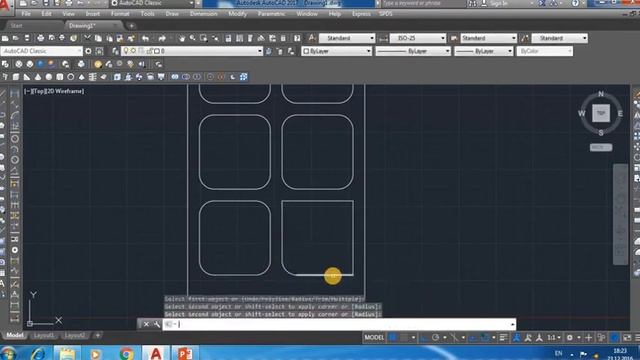
Task: Click the Dimension Style icon
Action: pos(383,38)
